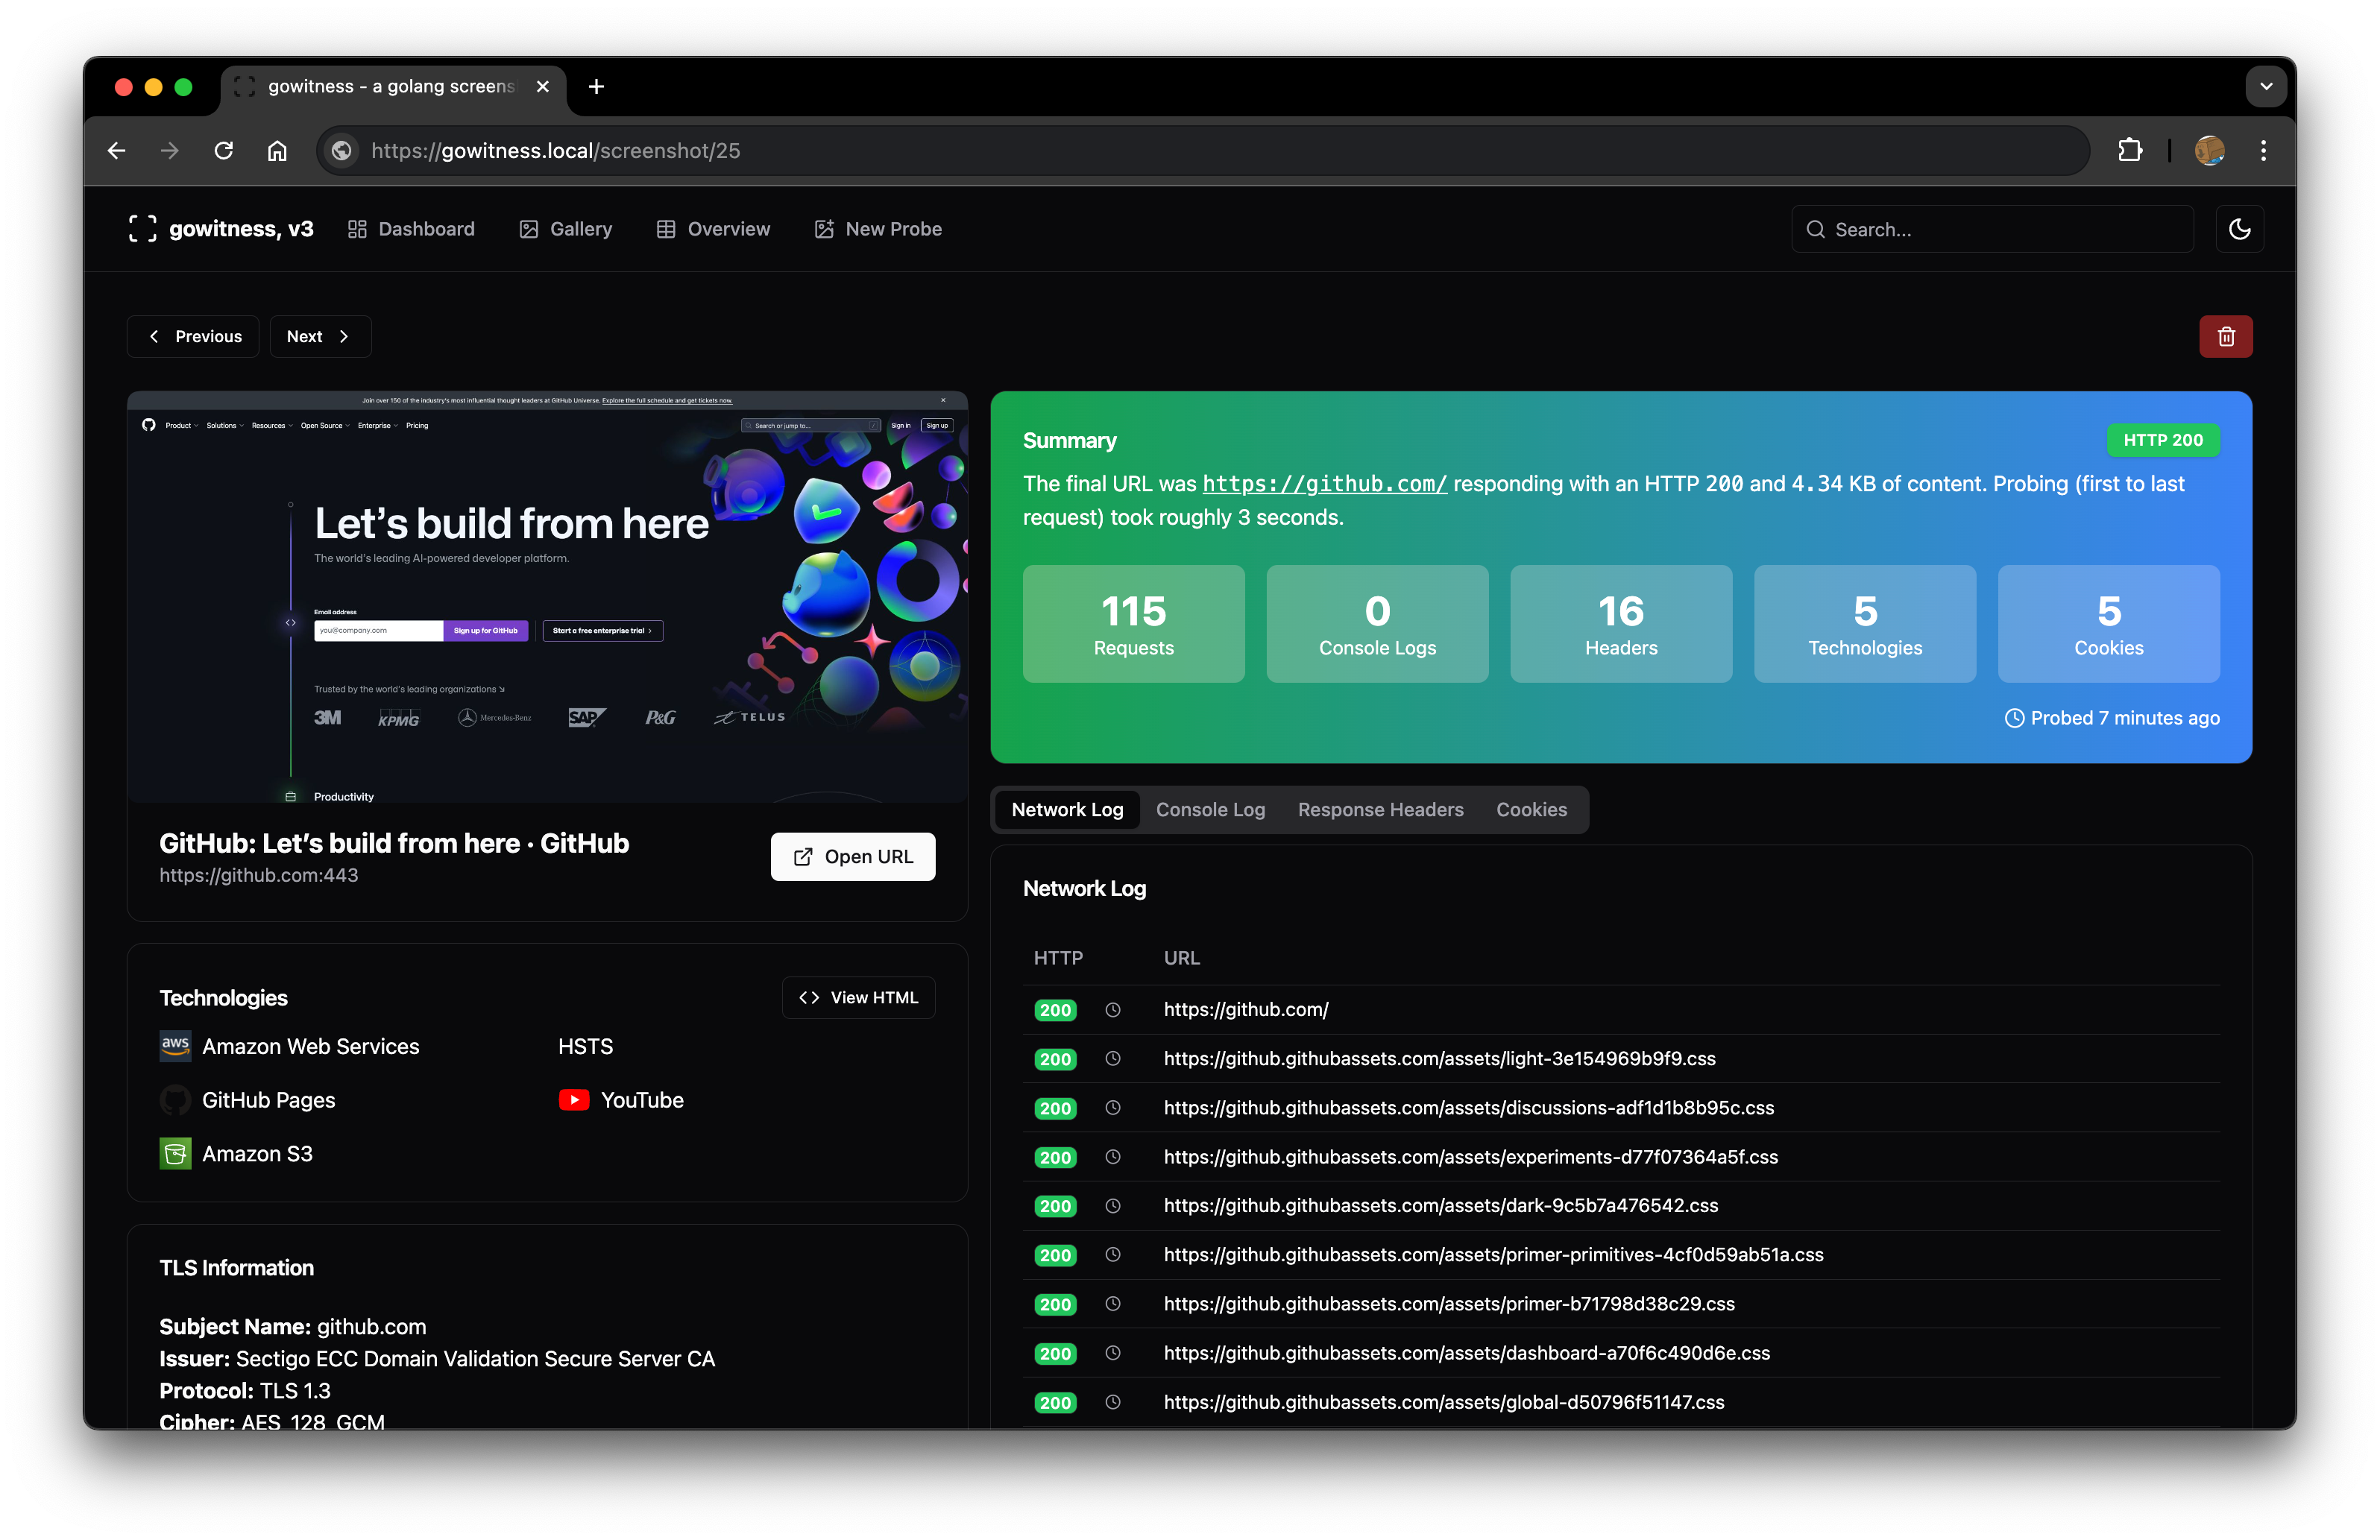Go to the Next screenshot
This screenshot has width=2380, height=1540.
coord(319,336)
